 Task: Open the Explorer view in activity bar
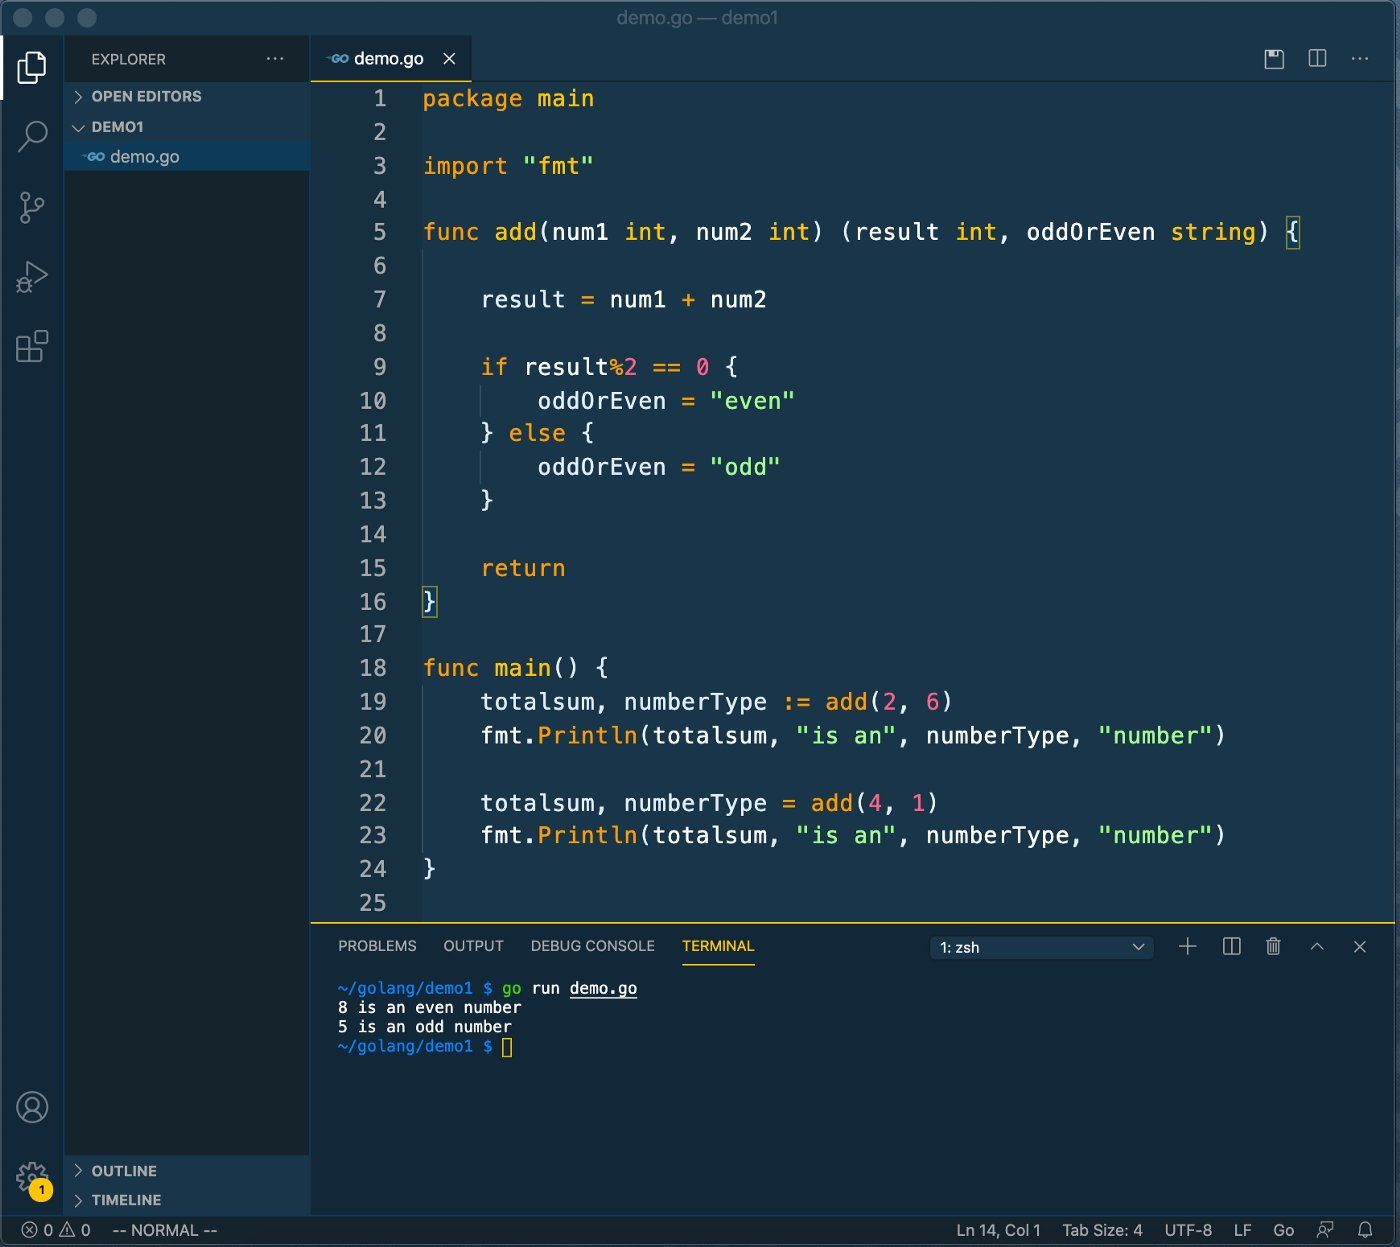pyautogui.click(x=32, y=67)
